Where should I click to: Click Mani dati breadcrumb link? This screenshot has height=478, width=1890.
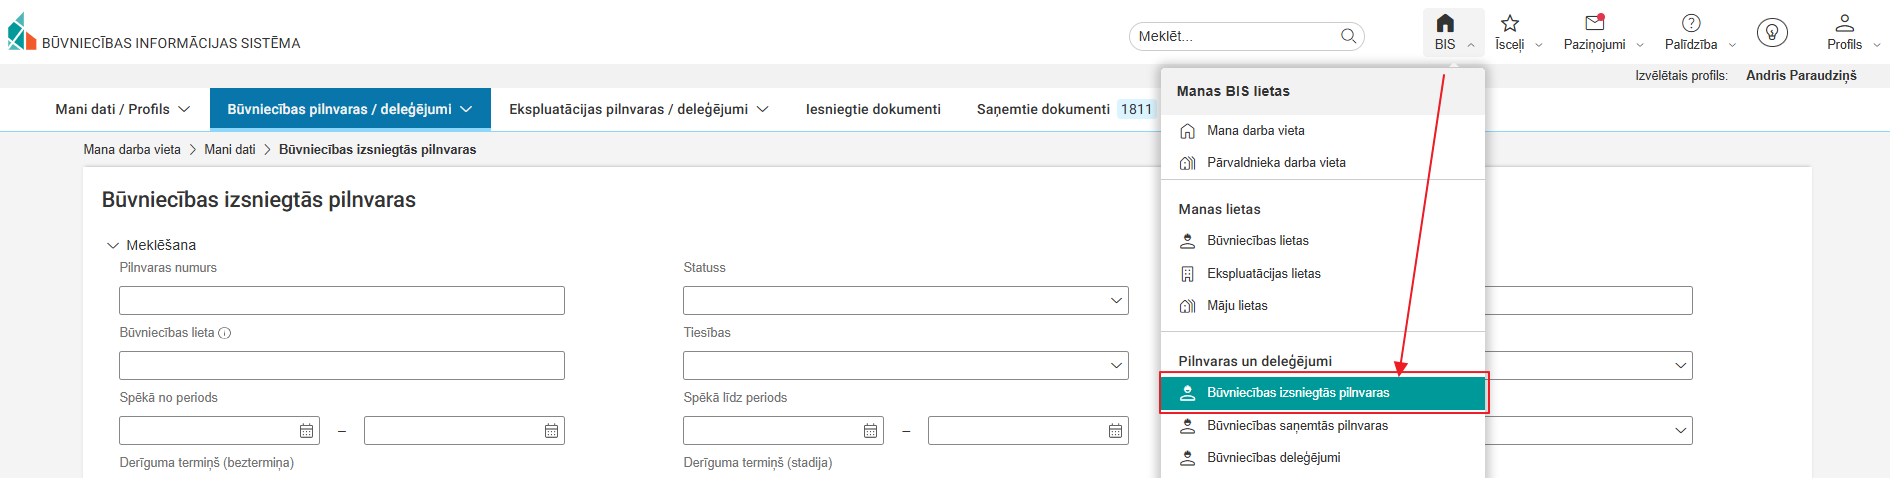pyautogui.click(x=230, y=150)
